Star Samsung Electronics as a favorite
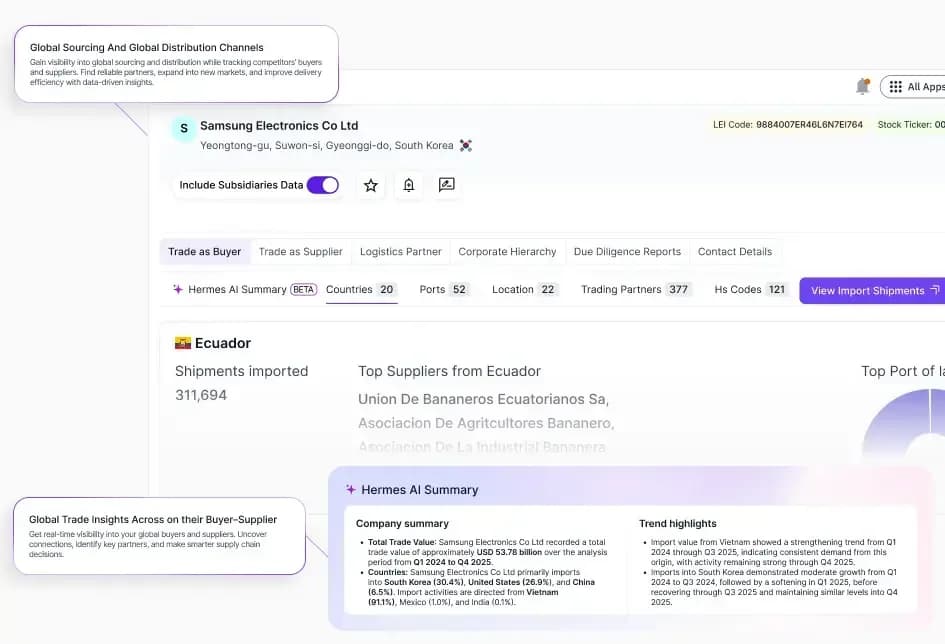Viewport: 945px width, 644px height. (x=371, y=185)
